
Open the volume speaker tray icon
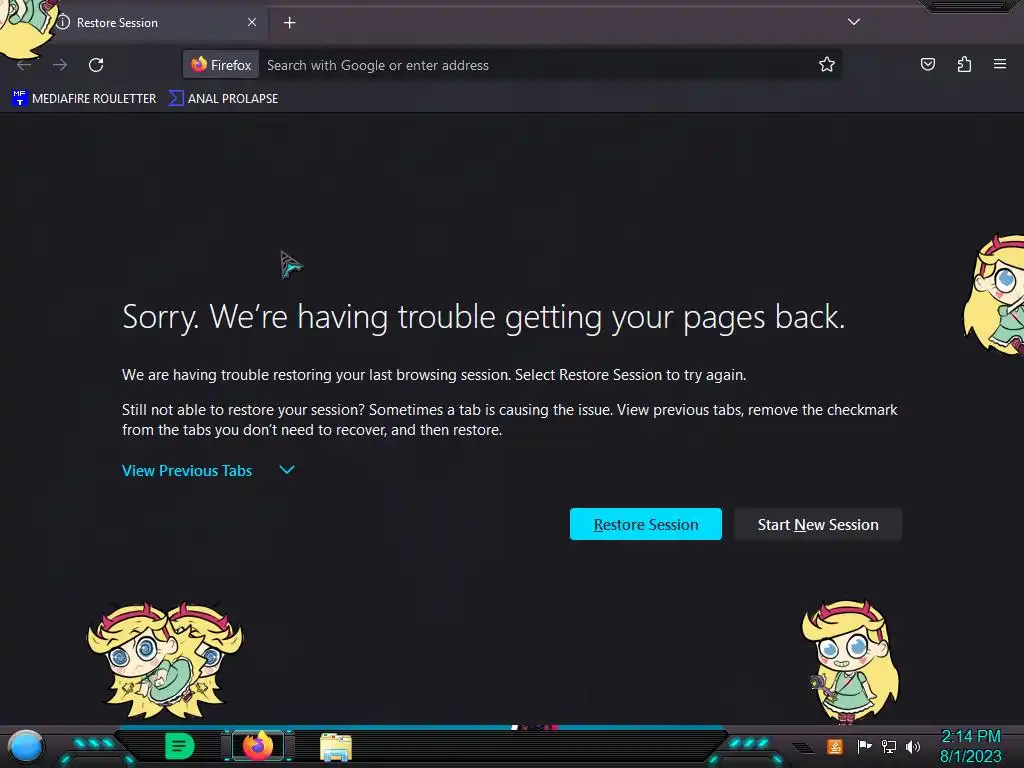coord(913,746)
